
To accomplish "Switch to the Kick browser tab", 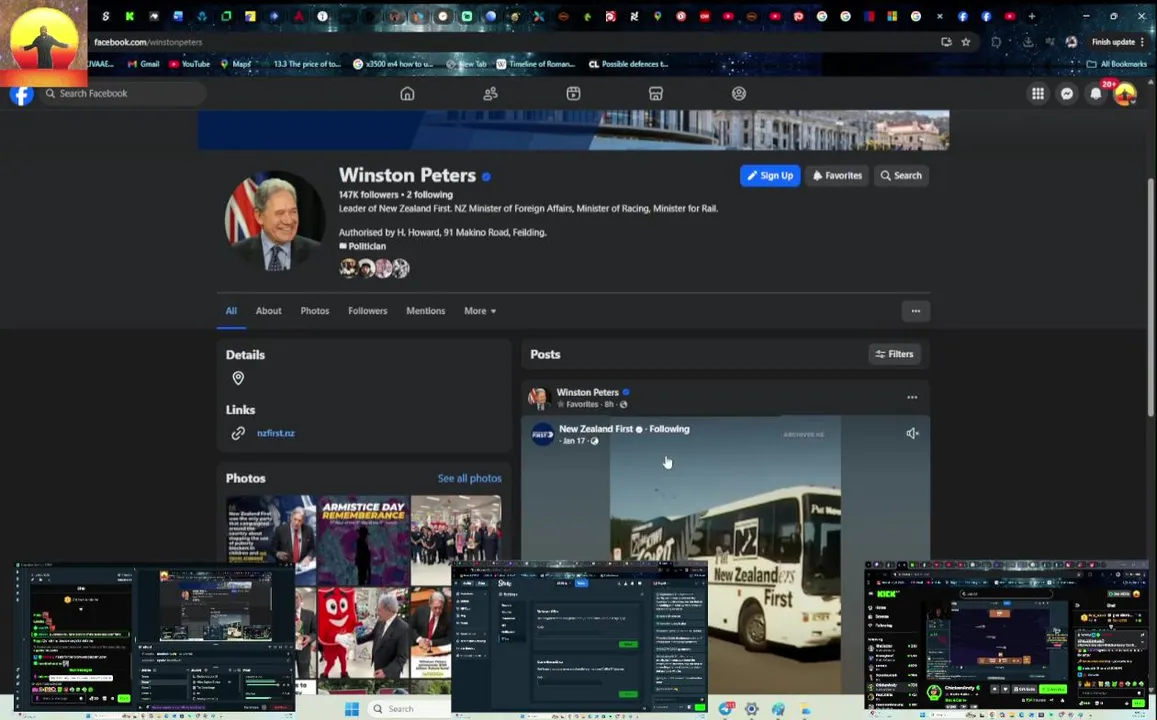I will coord(130,16).
